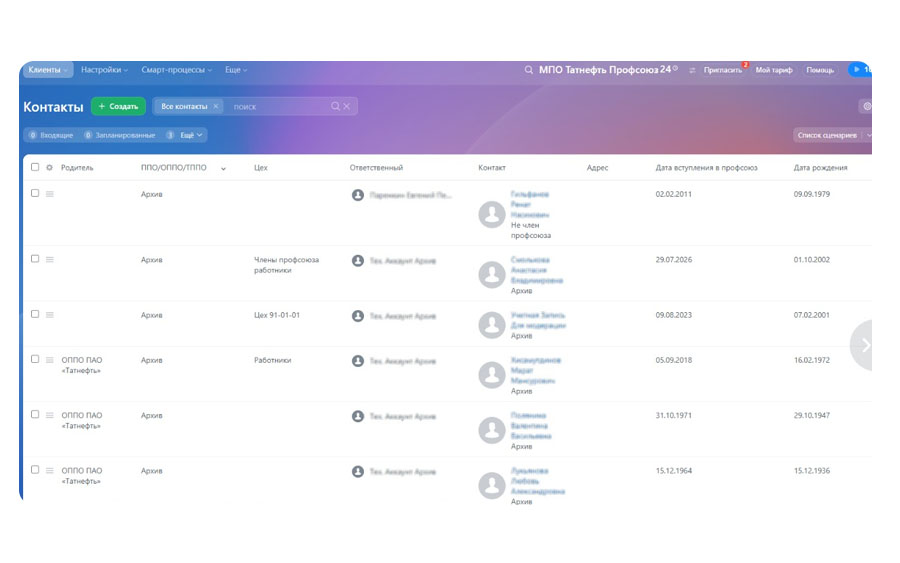This screenshot has width=900, height=563.
Task: Open the Смарт-процессы menu
Action: pos(176,70)
